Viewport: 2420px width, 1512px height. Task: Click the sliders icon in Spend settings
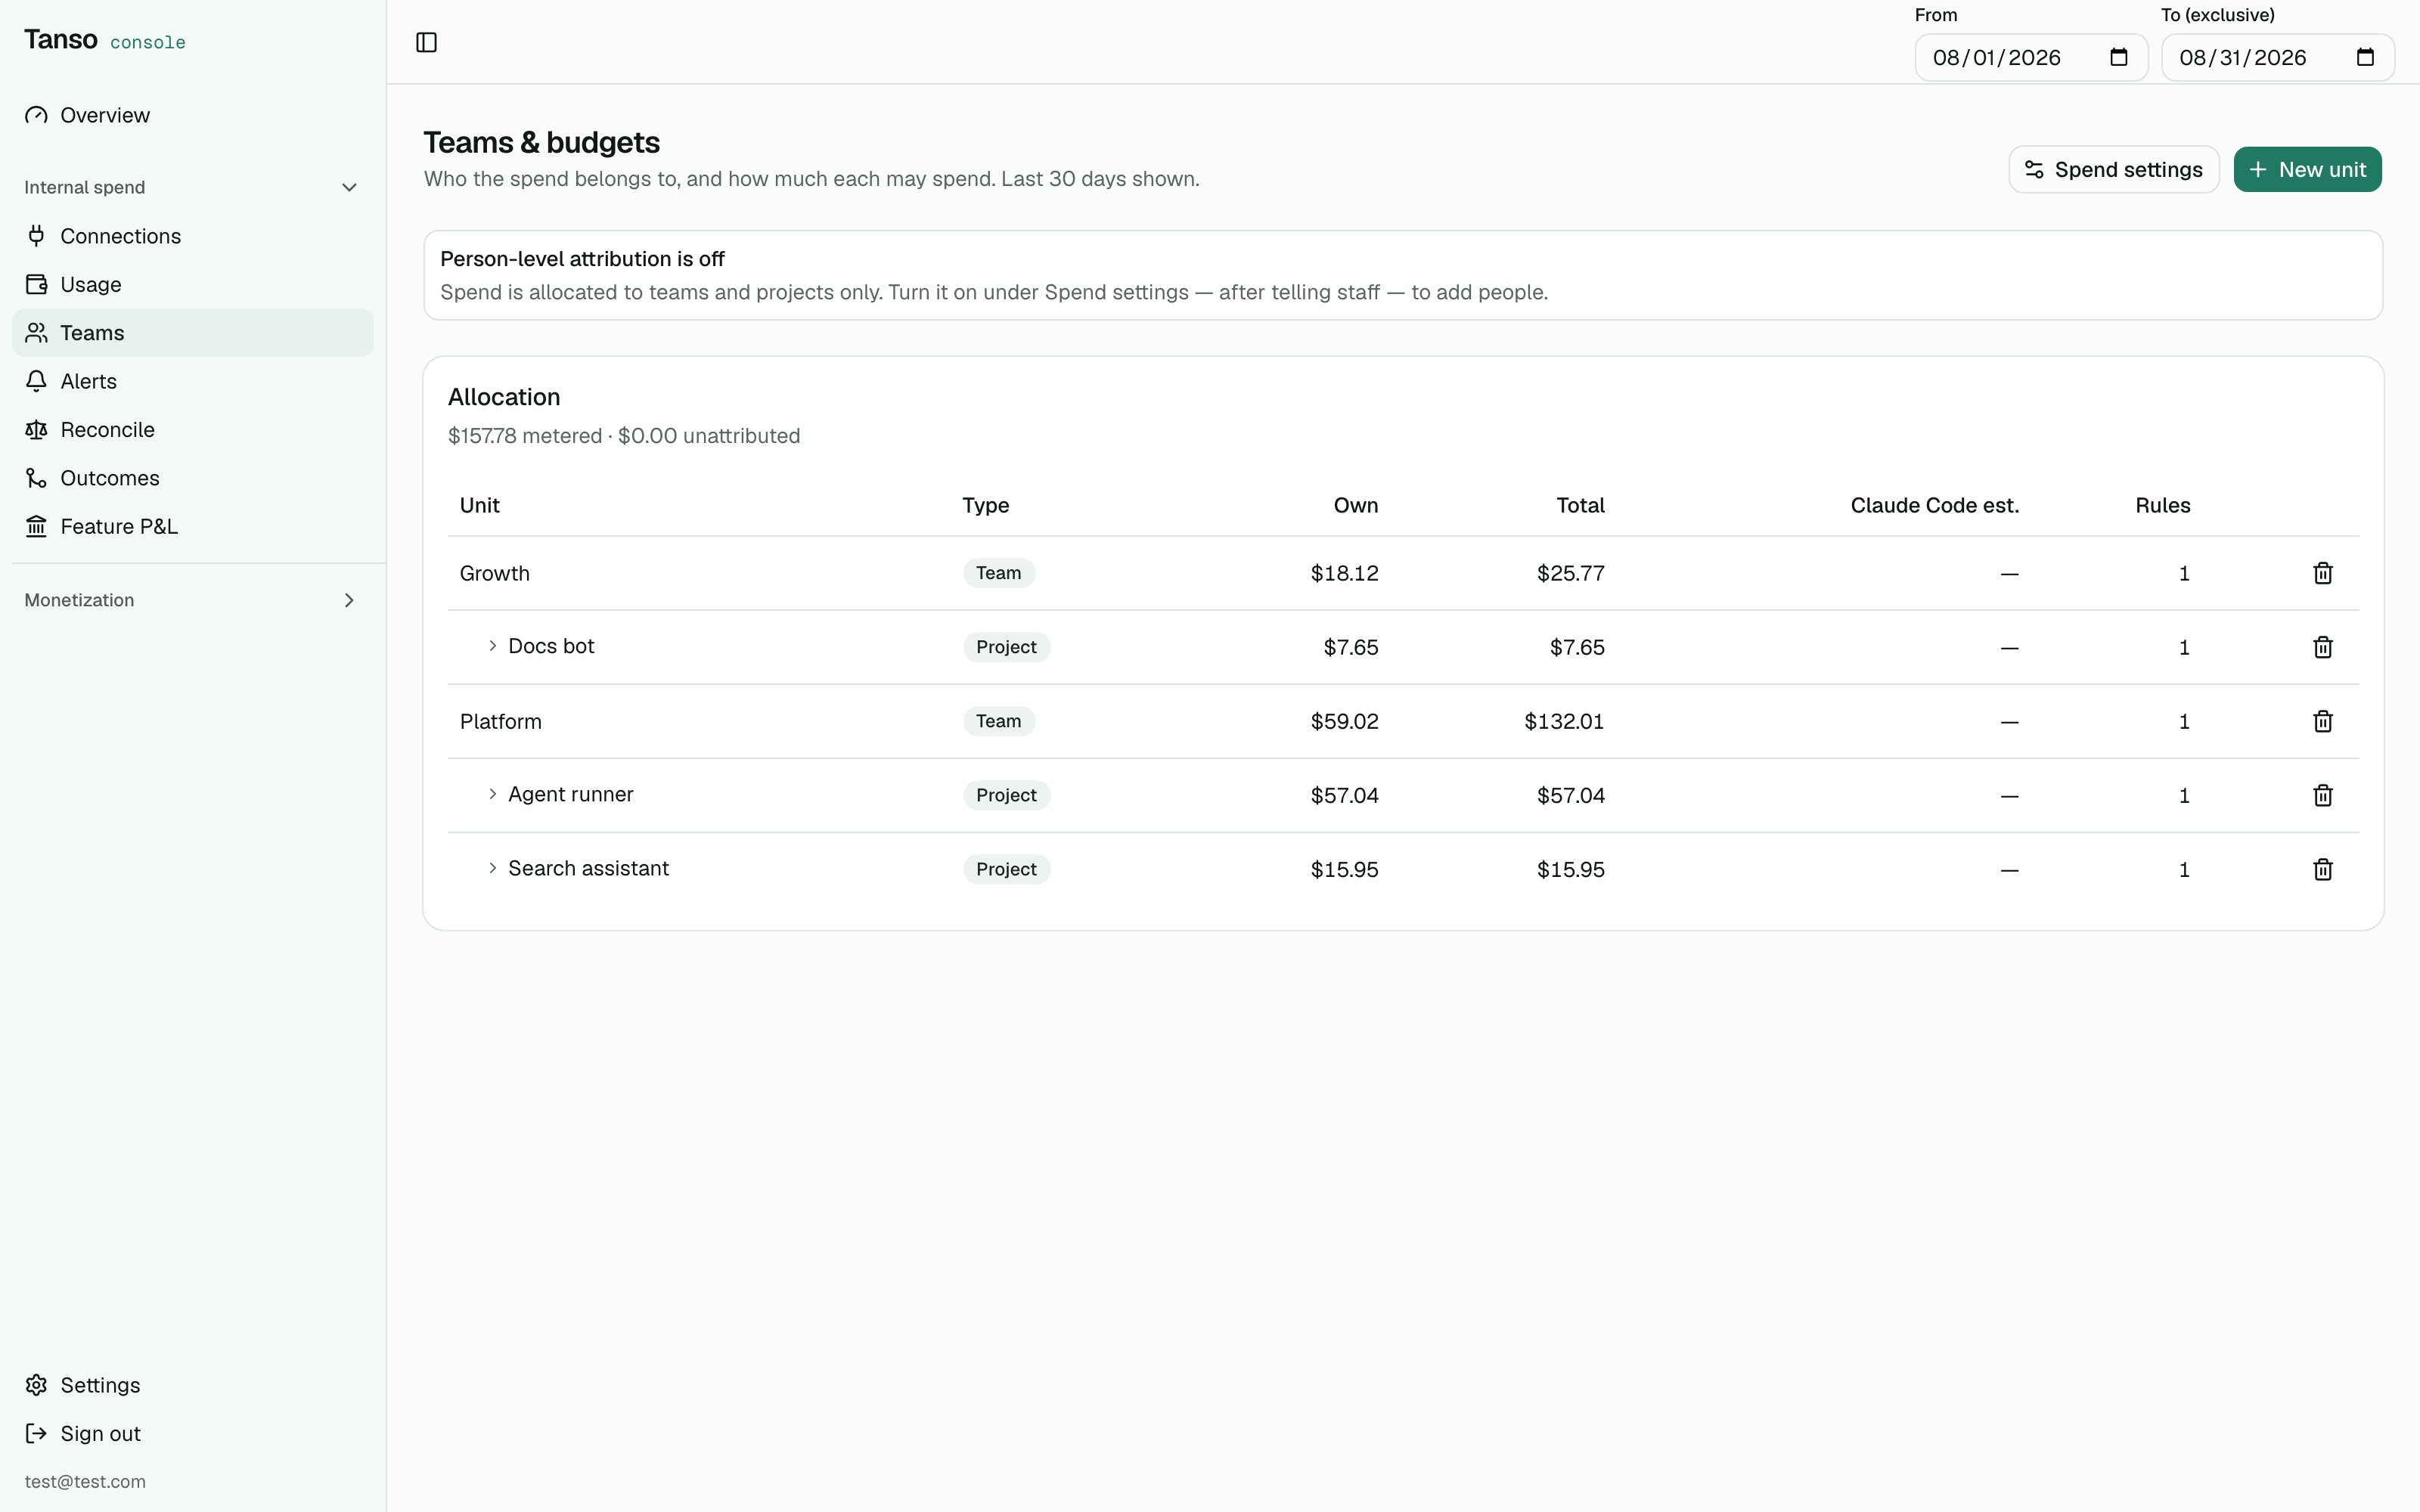pyautogui.click(x=2034, y=170)
